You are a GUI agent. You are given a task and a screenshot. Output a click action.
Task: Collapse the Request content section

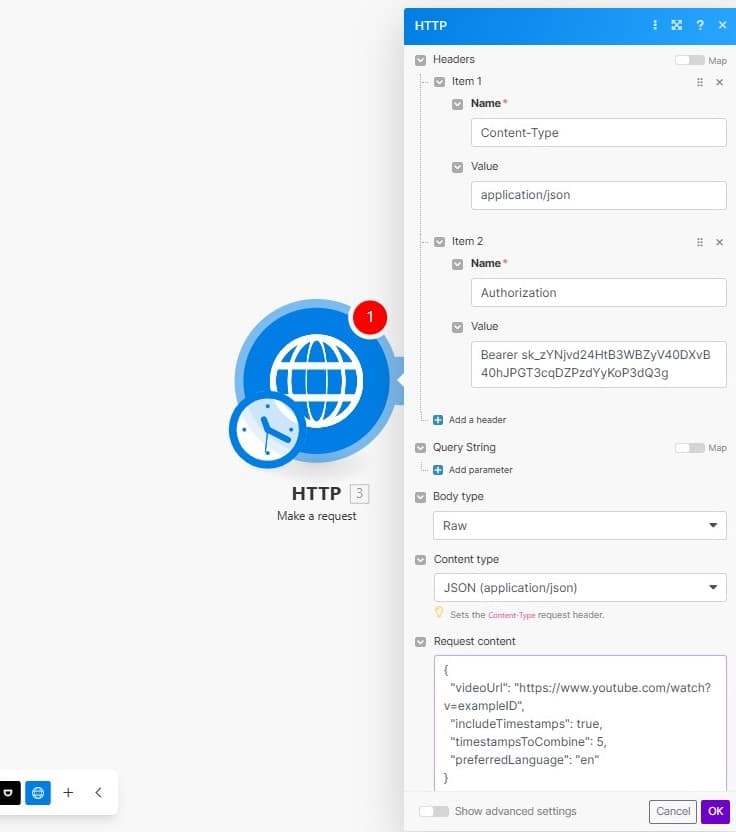pyautogui.click(x=420, y=642)
